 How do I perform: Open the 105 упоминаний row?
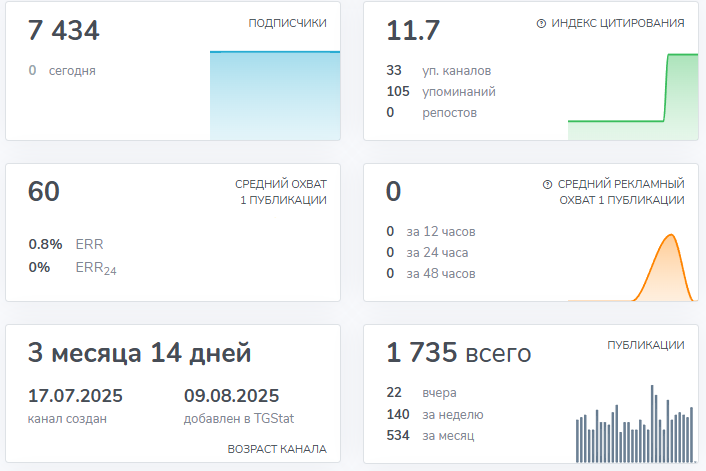[x=440, y=92]
